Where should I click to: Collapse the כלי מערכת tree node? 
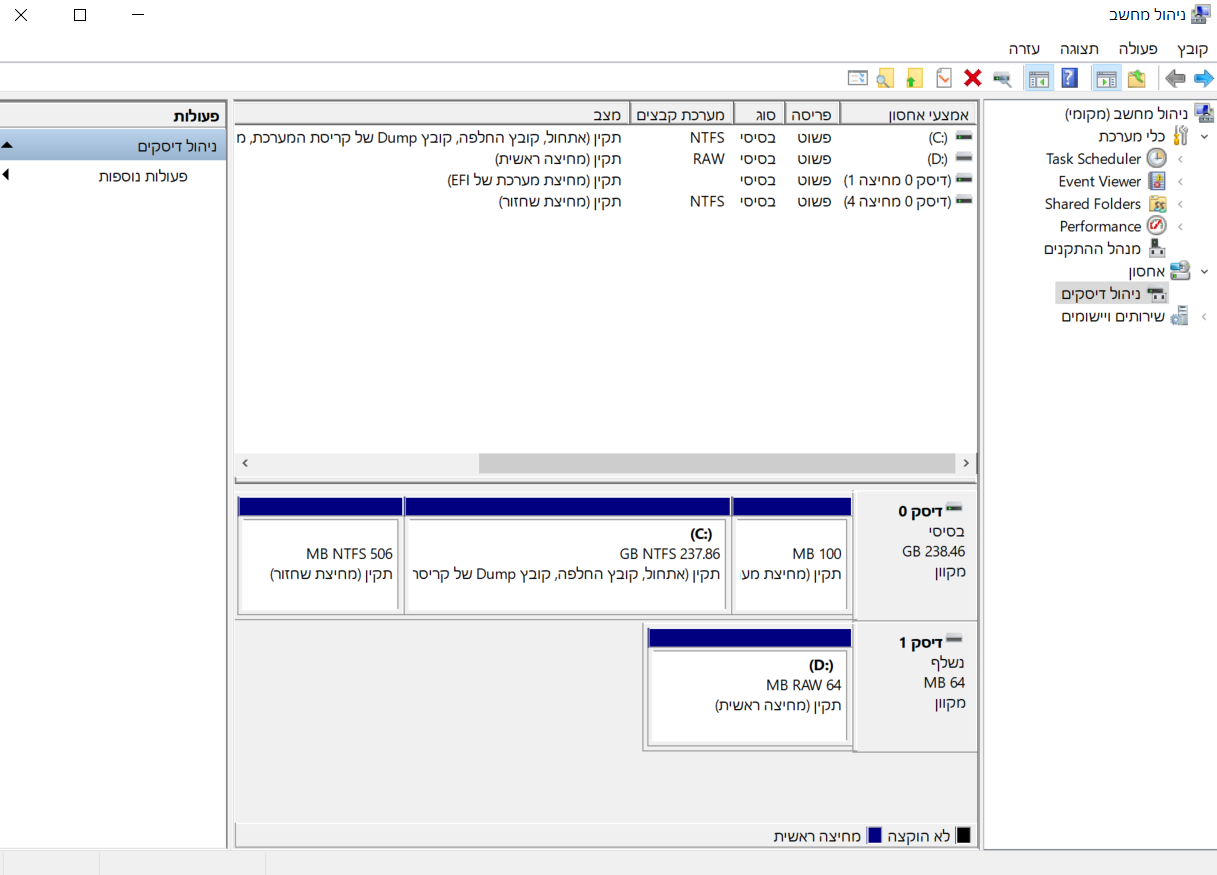pyautogui.click(x=1204, y=136)
